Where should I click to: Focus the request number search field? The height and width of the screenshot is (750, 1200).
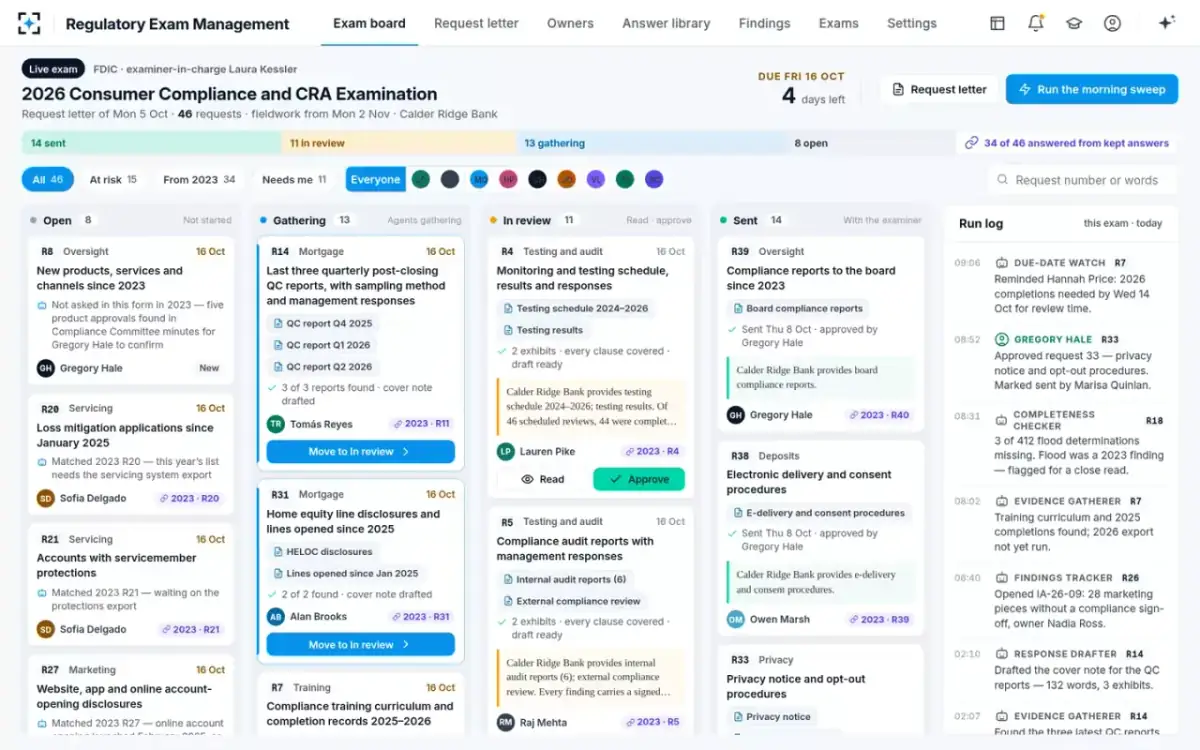(x=1083, y=180)
